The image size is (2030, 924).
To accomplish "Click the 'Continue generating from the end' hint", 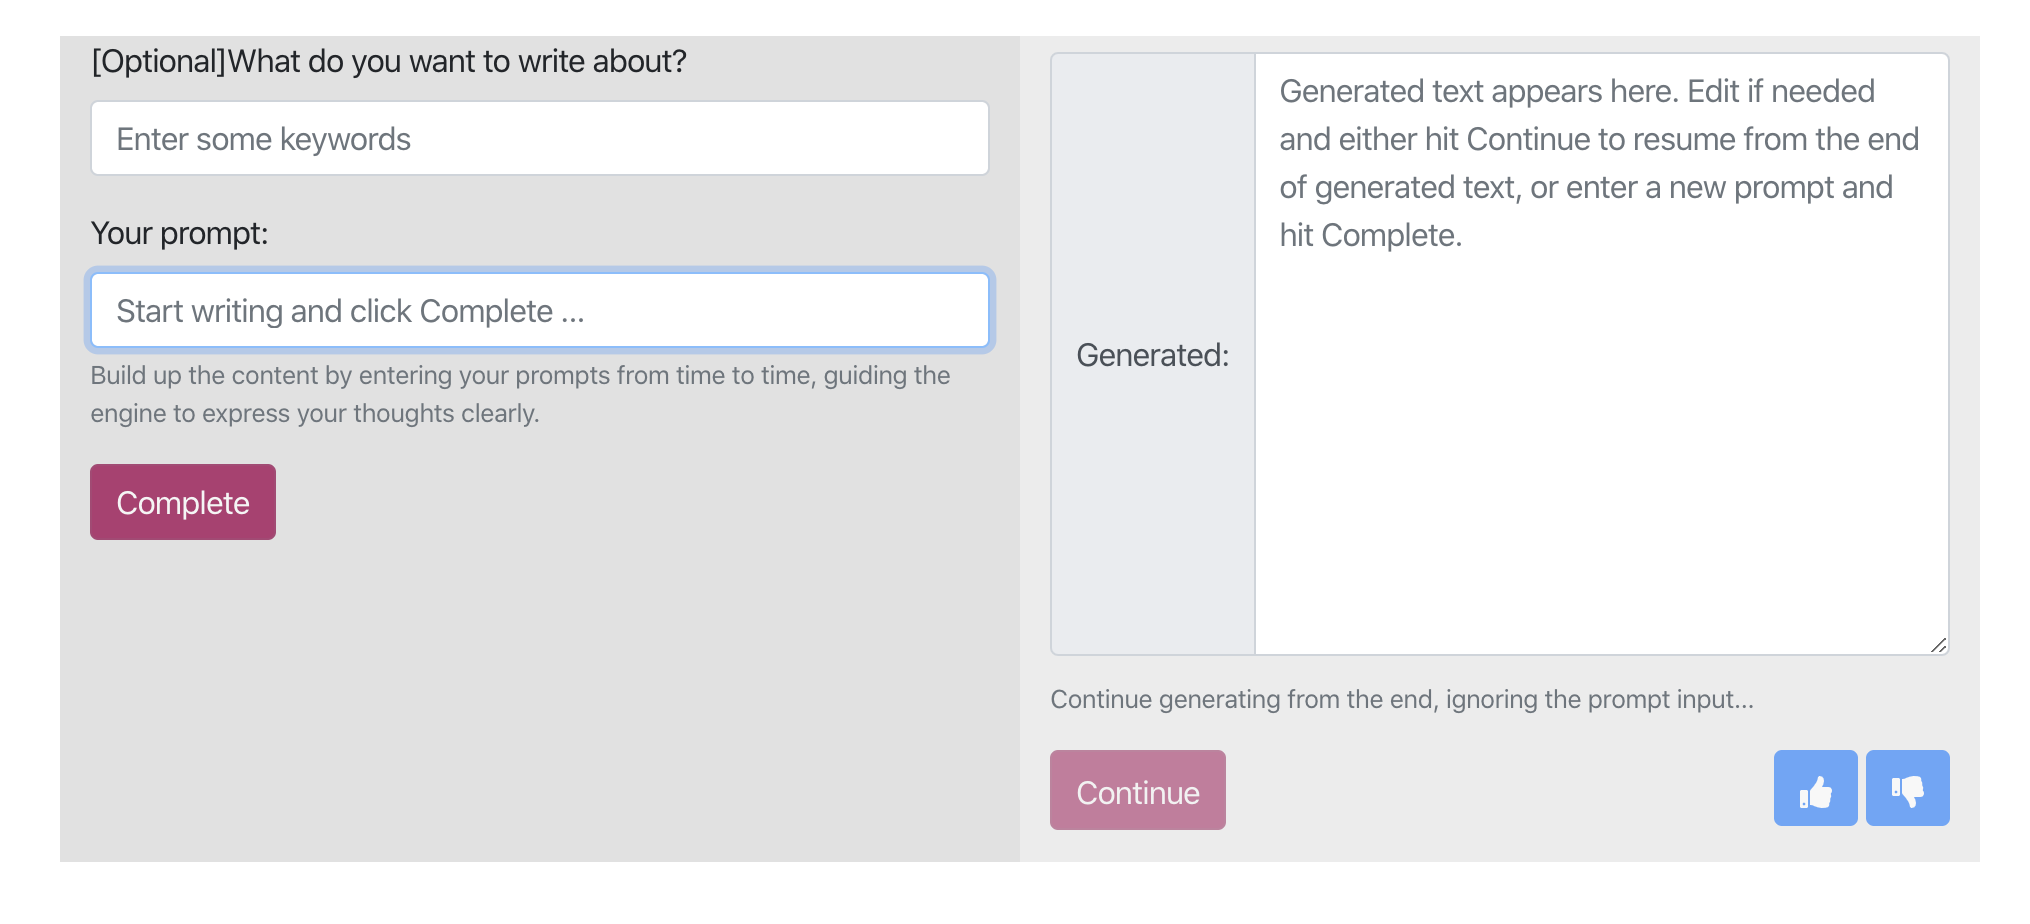I will (1401, 699).
